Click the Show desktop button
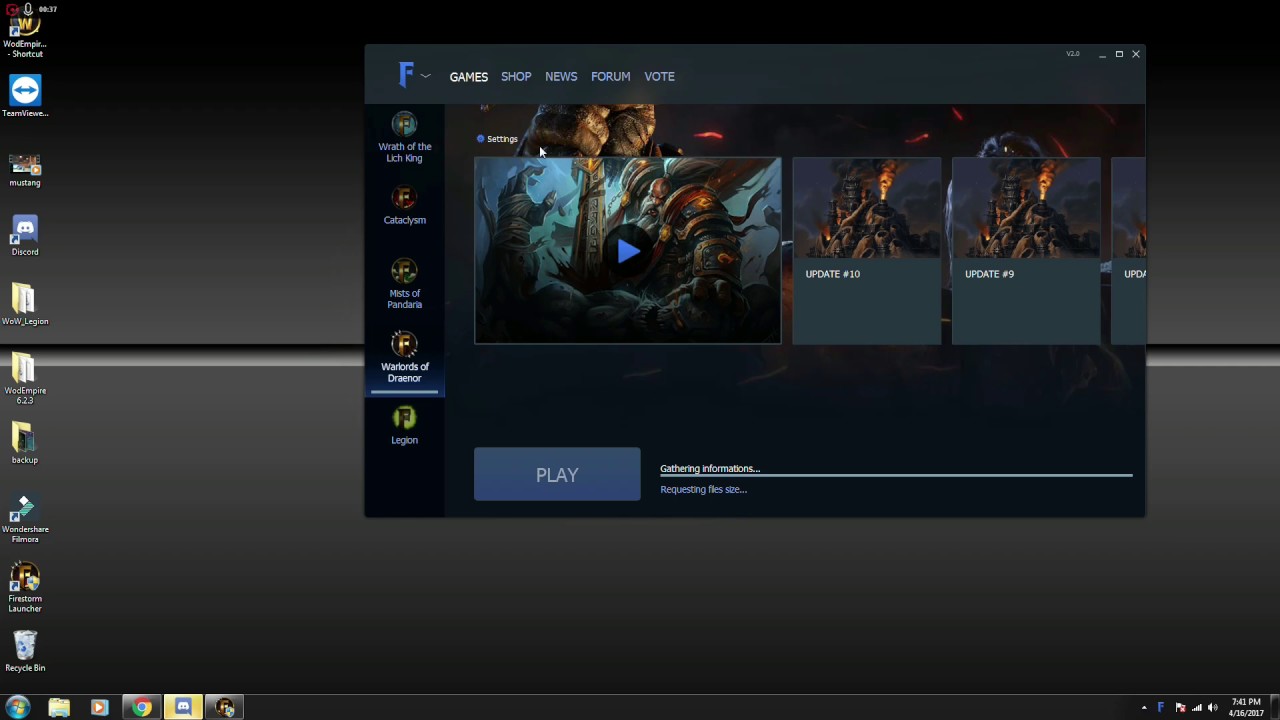Screen dimensions: 1280x720 1274,707
